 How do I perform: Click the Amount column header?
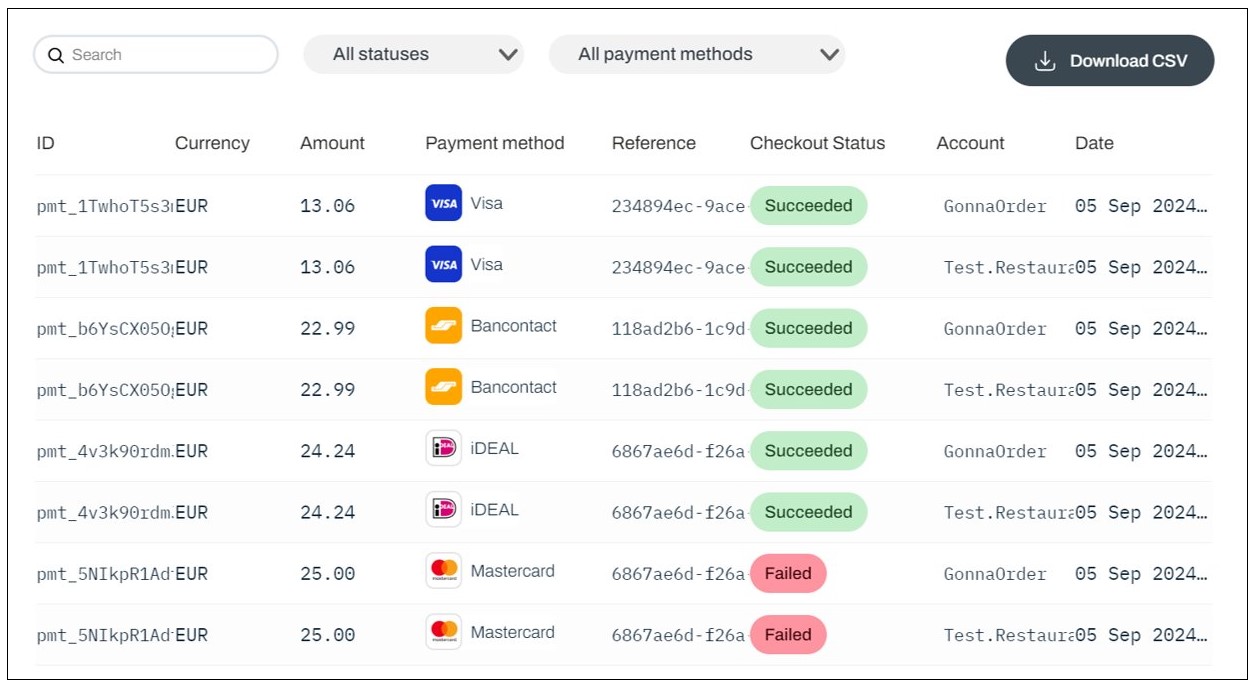[x=332, y=143]
